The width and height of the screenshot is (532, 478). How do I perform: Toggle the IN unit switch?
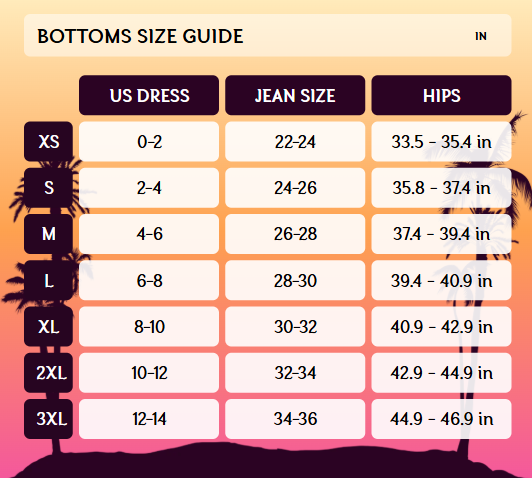481,36
